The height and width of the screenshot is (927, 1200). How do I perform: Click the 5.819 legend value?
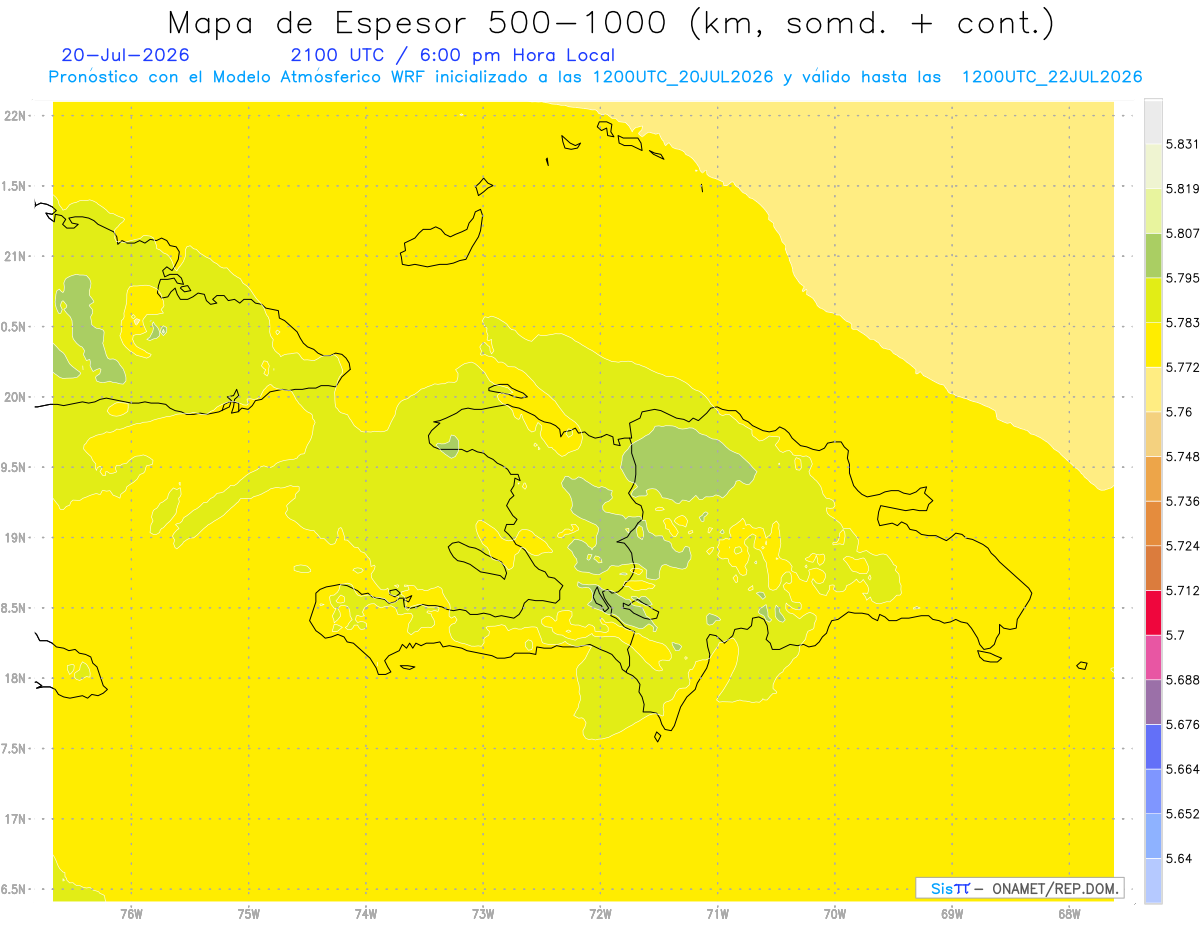[1182, 189]
